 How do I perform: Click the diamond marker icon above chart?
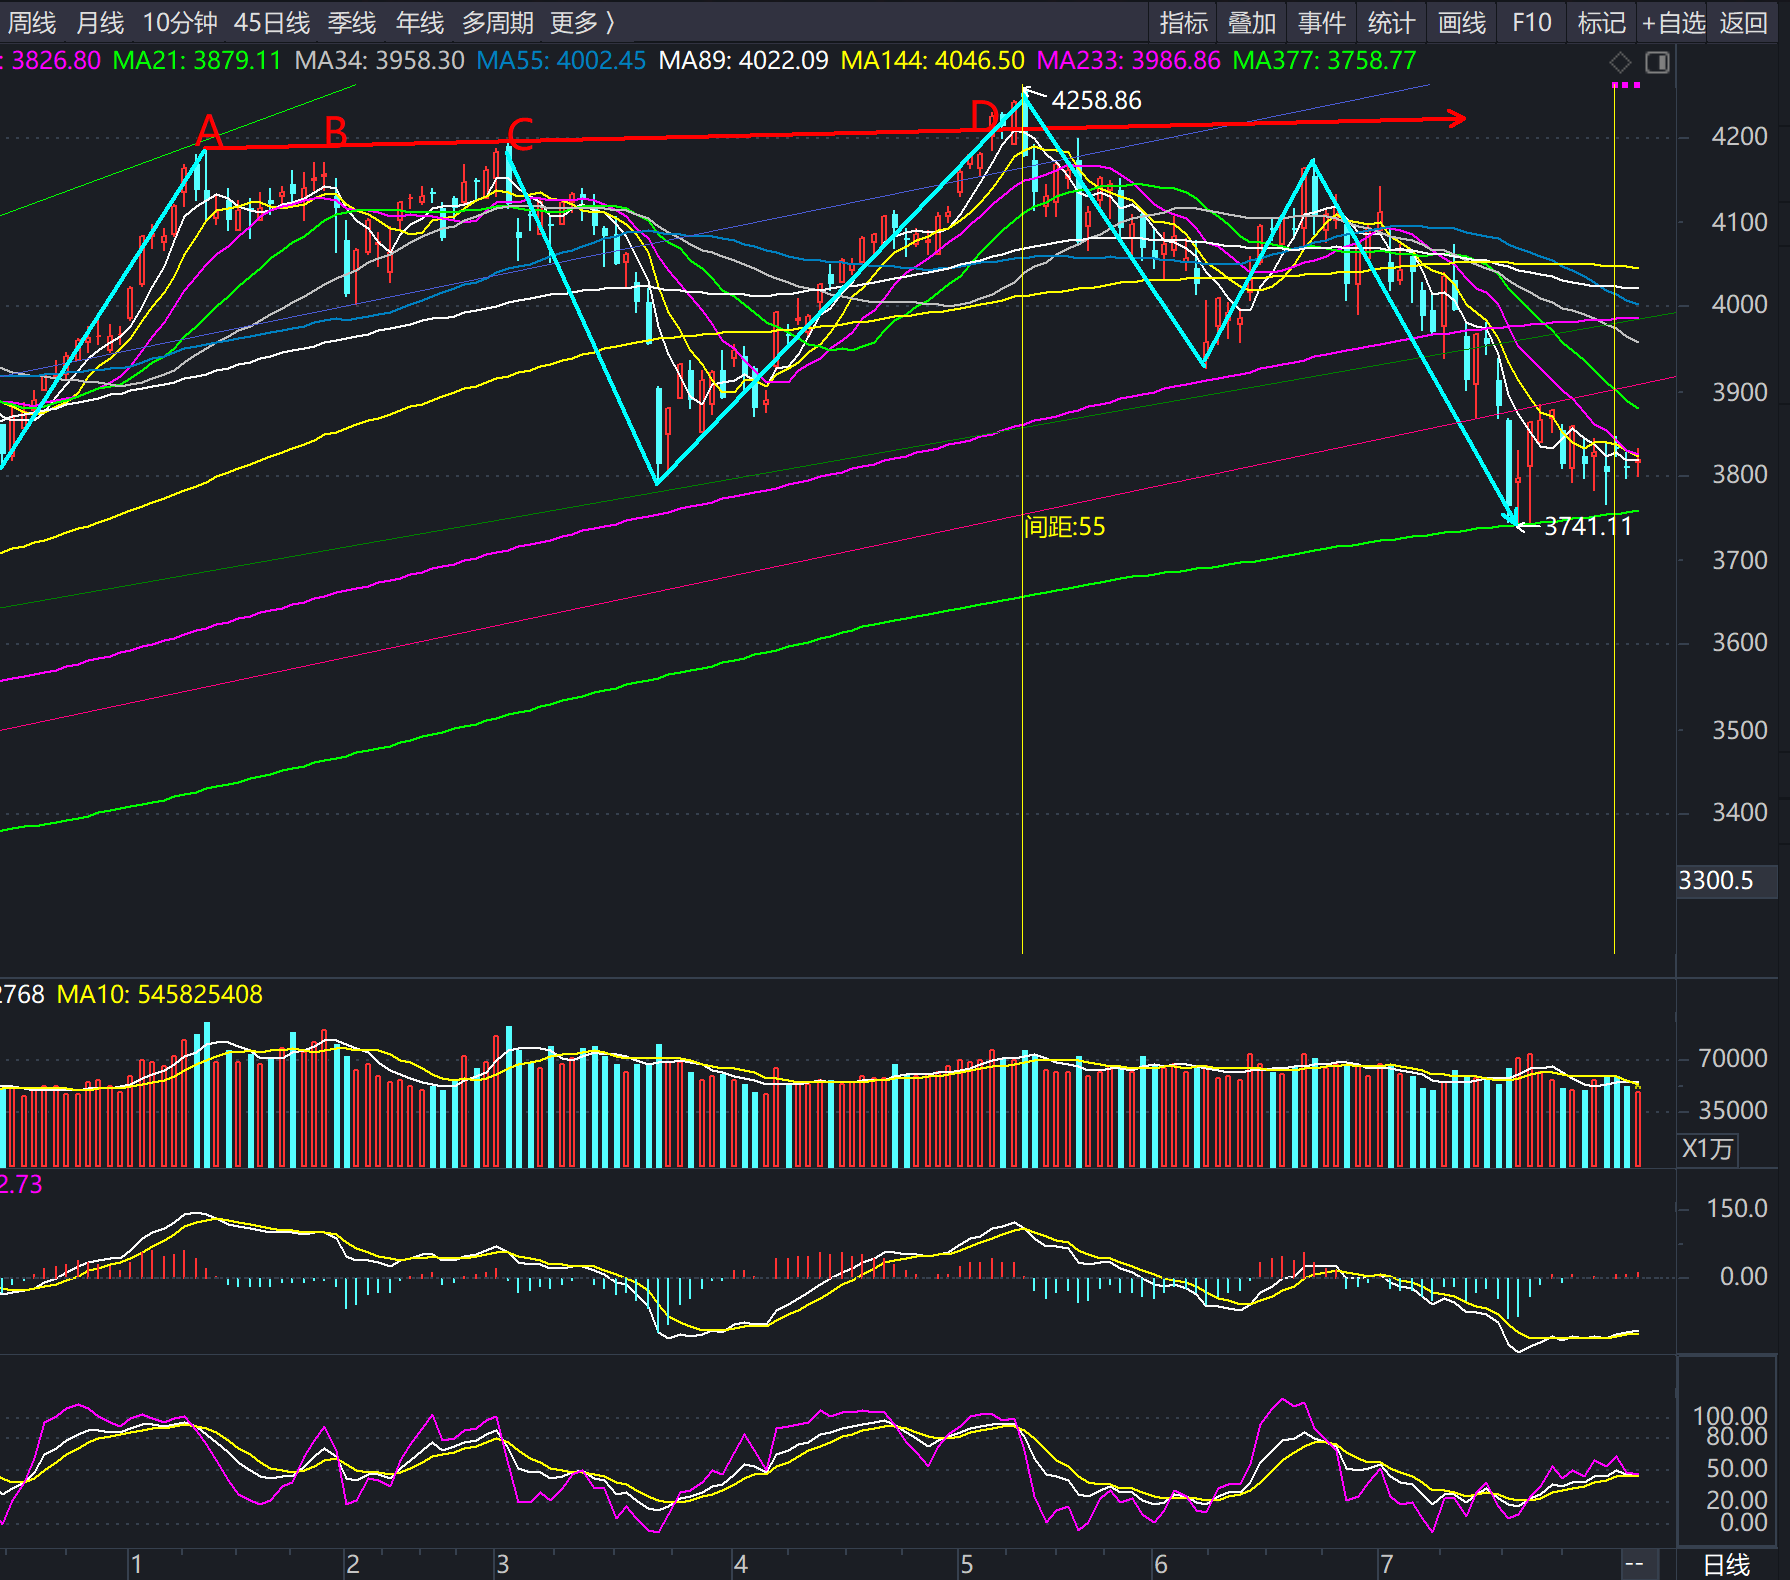1620,63
